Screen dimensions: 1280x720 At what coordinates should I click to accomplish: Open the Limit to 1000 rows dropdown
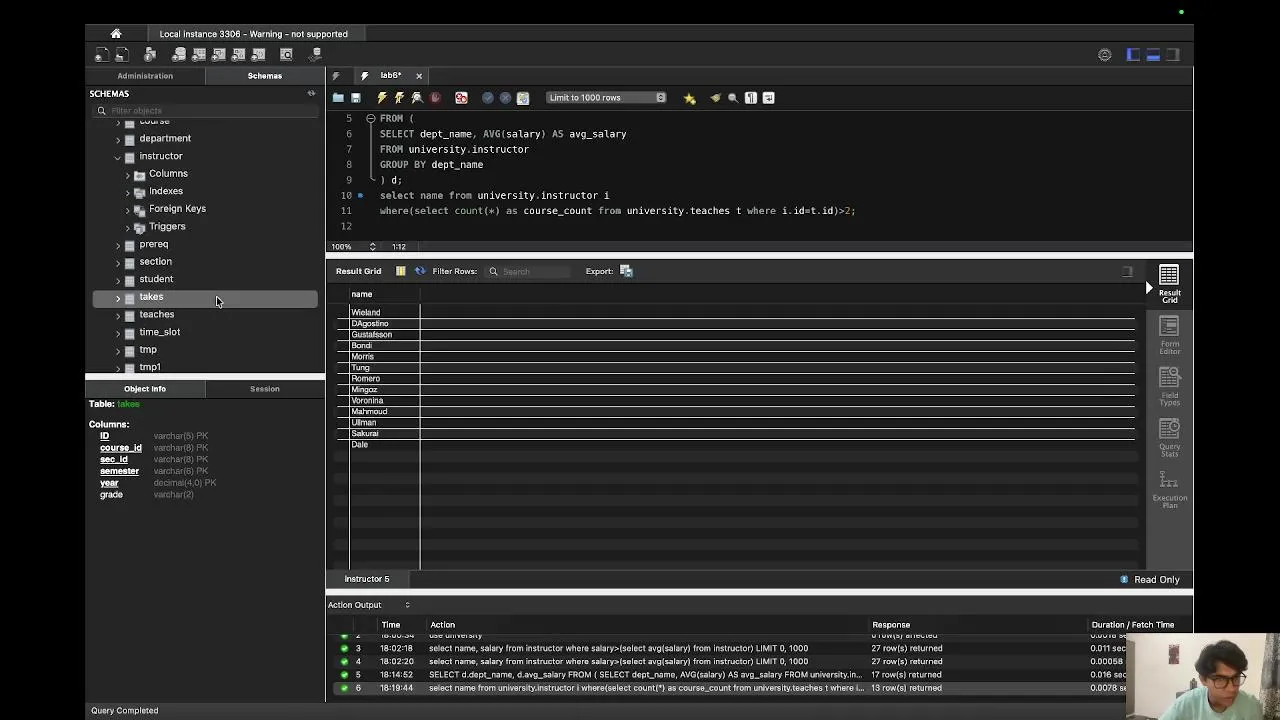pos(606,98)
